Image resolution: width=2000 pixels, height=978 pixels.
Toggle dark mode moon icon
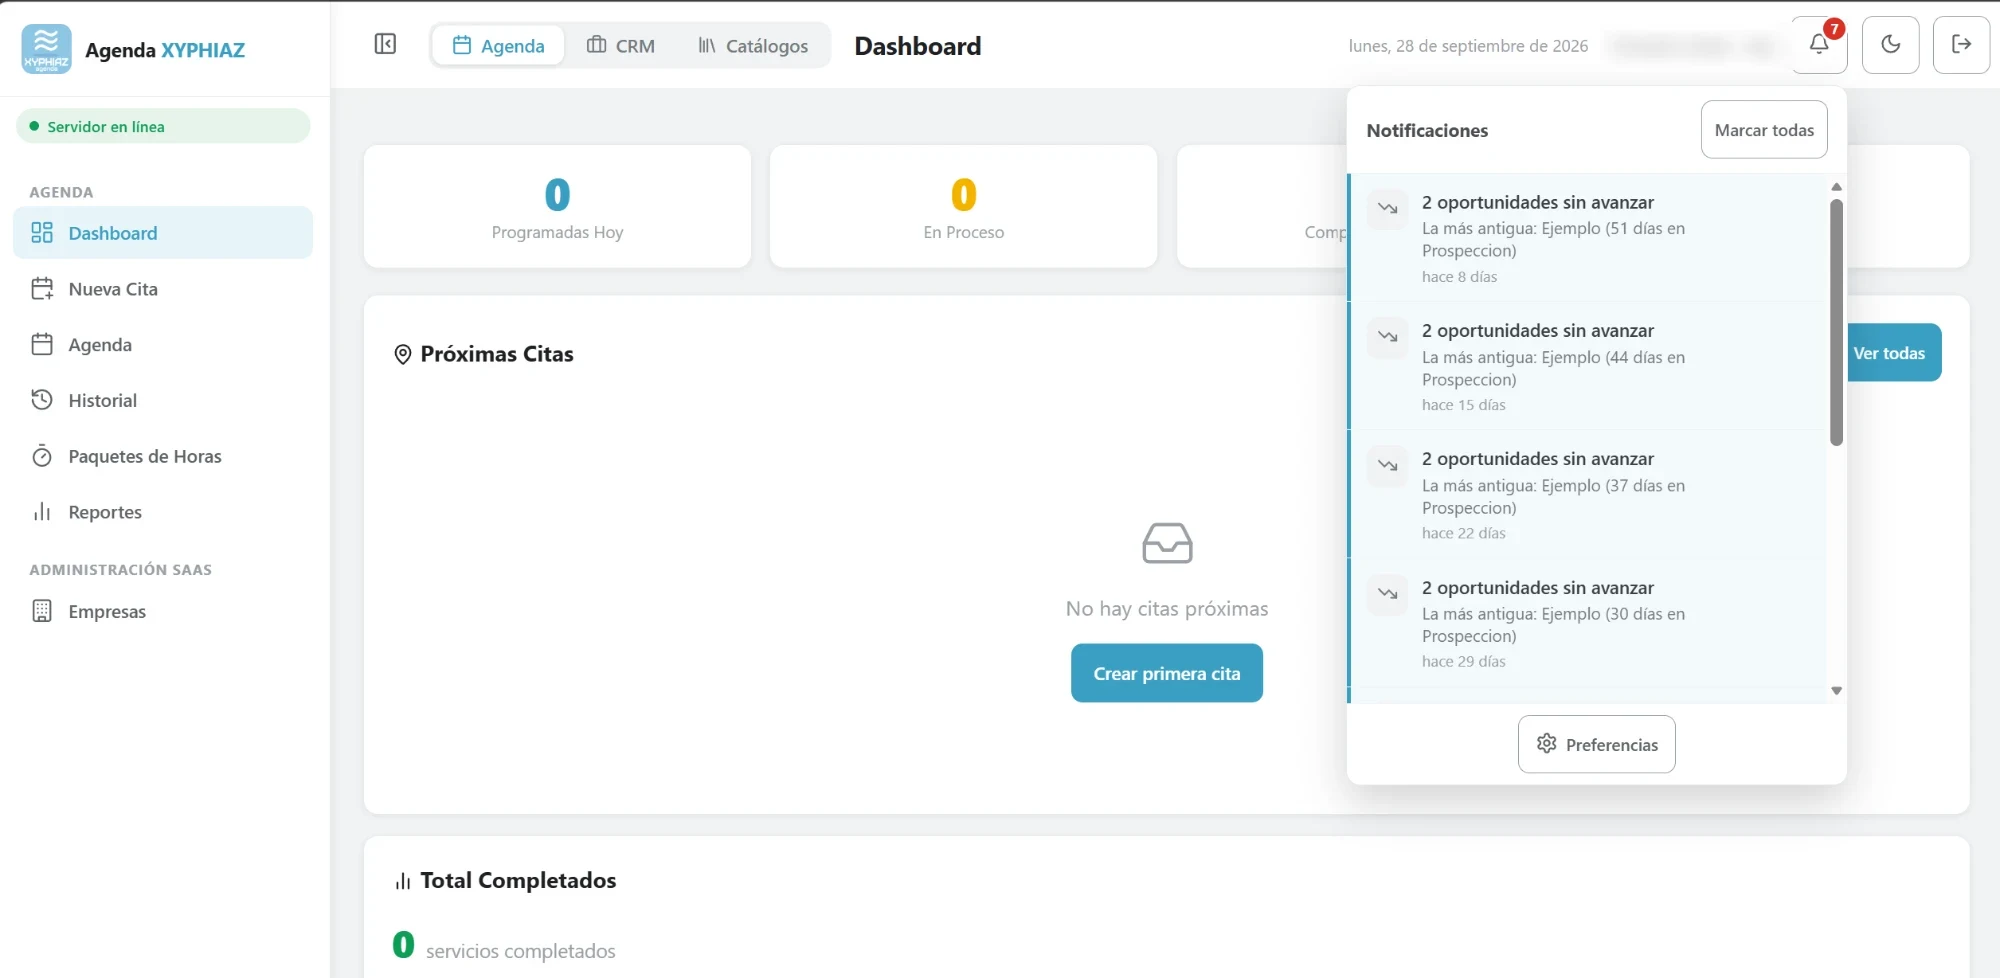pos(1890,45)
